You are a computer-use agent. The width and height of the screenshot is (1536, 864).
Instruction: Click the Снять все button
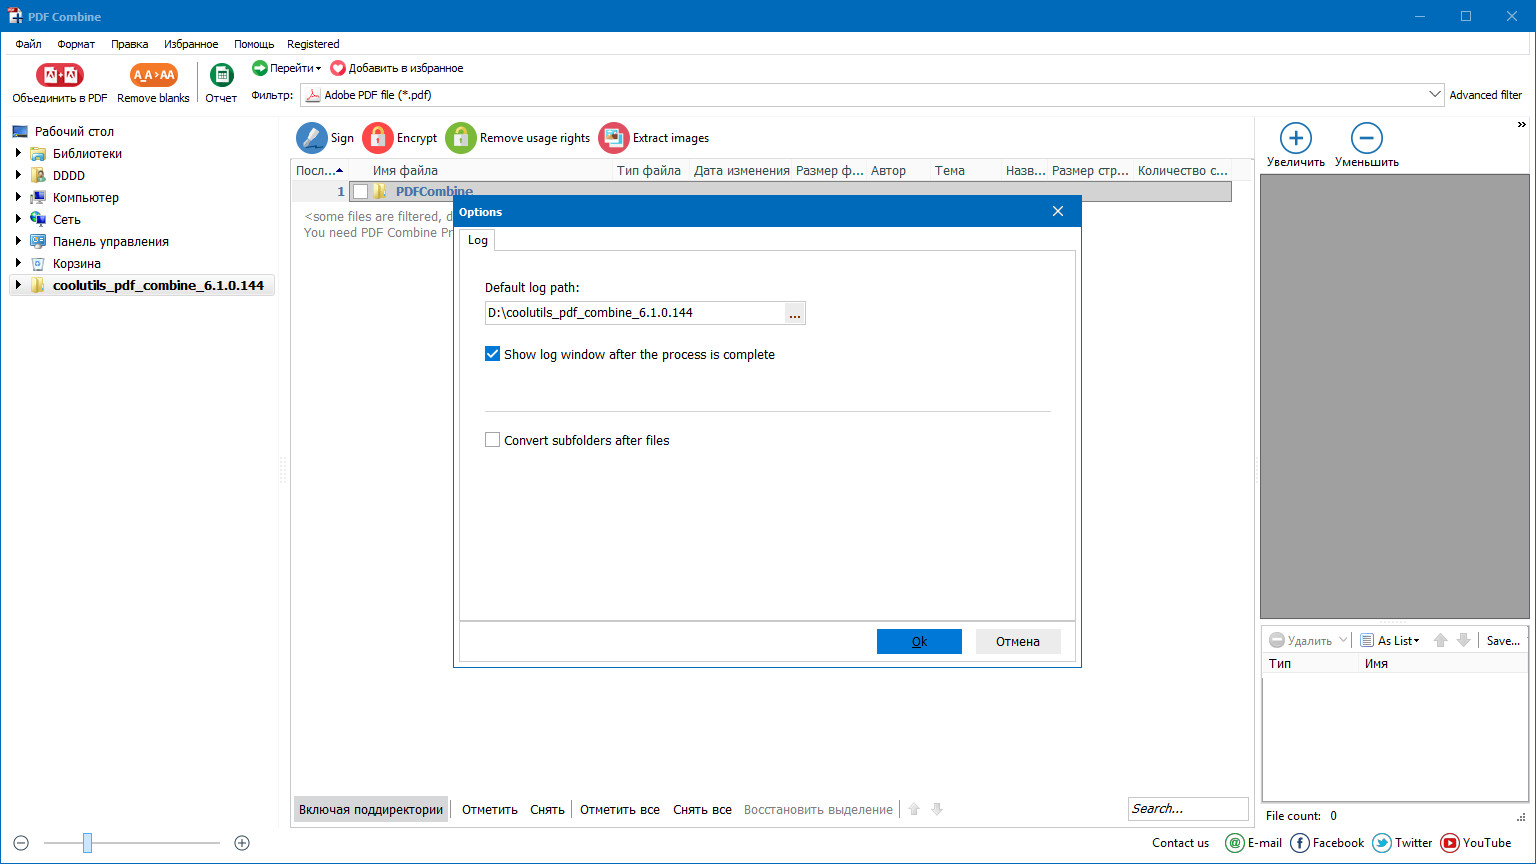pyautogui.click(x=702, y=810)
